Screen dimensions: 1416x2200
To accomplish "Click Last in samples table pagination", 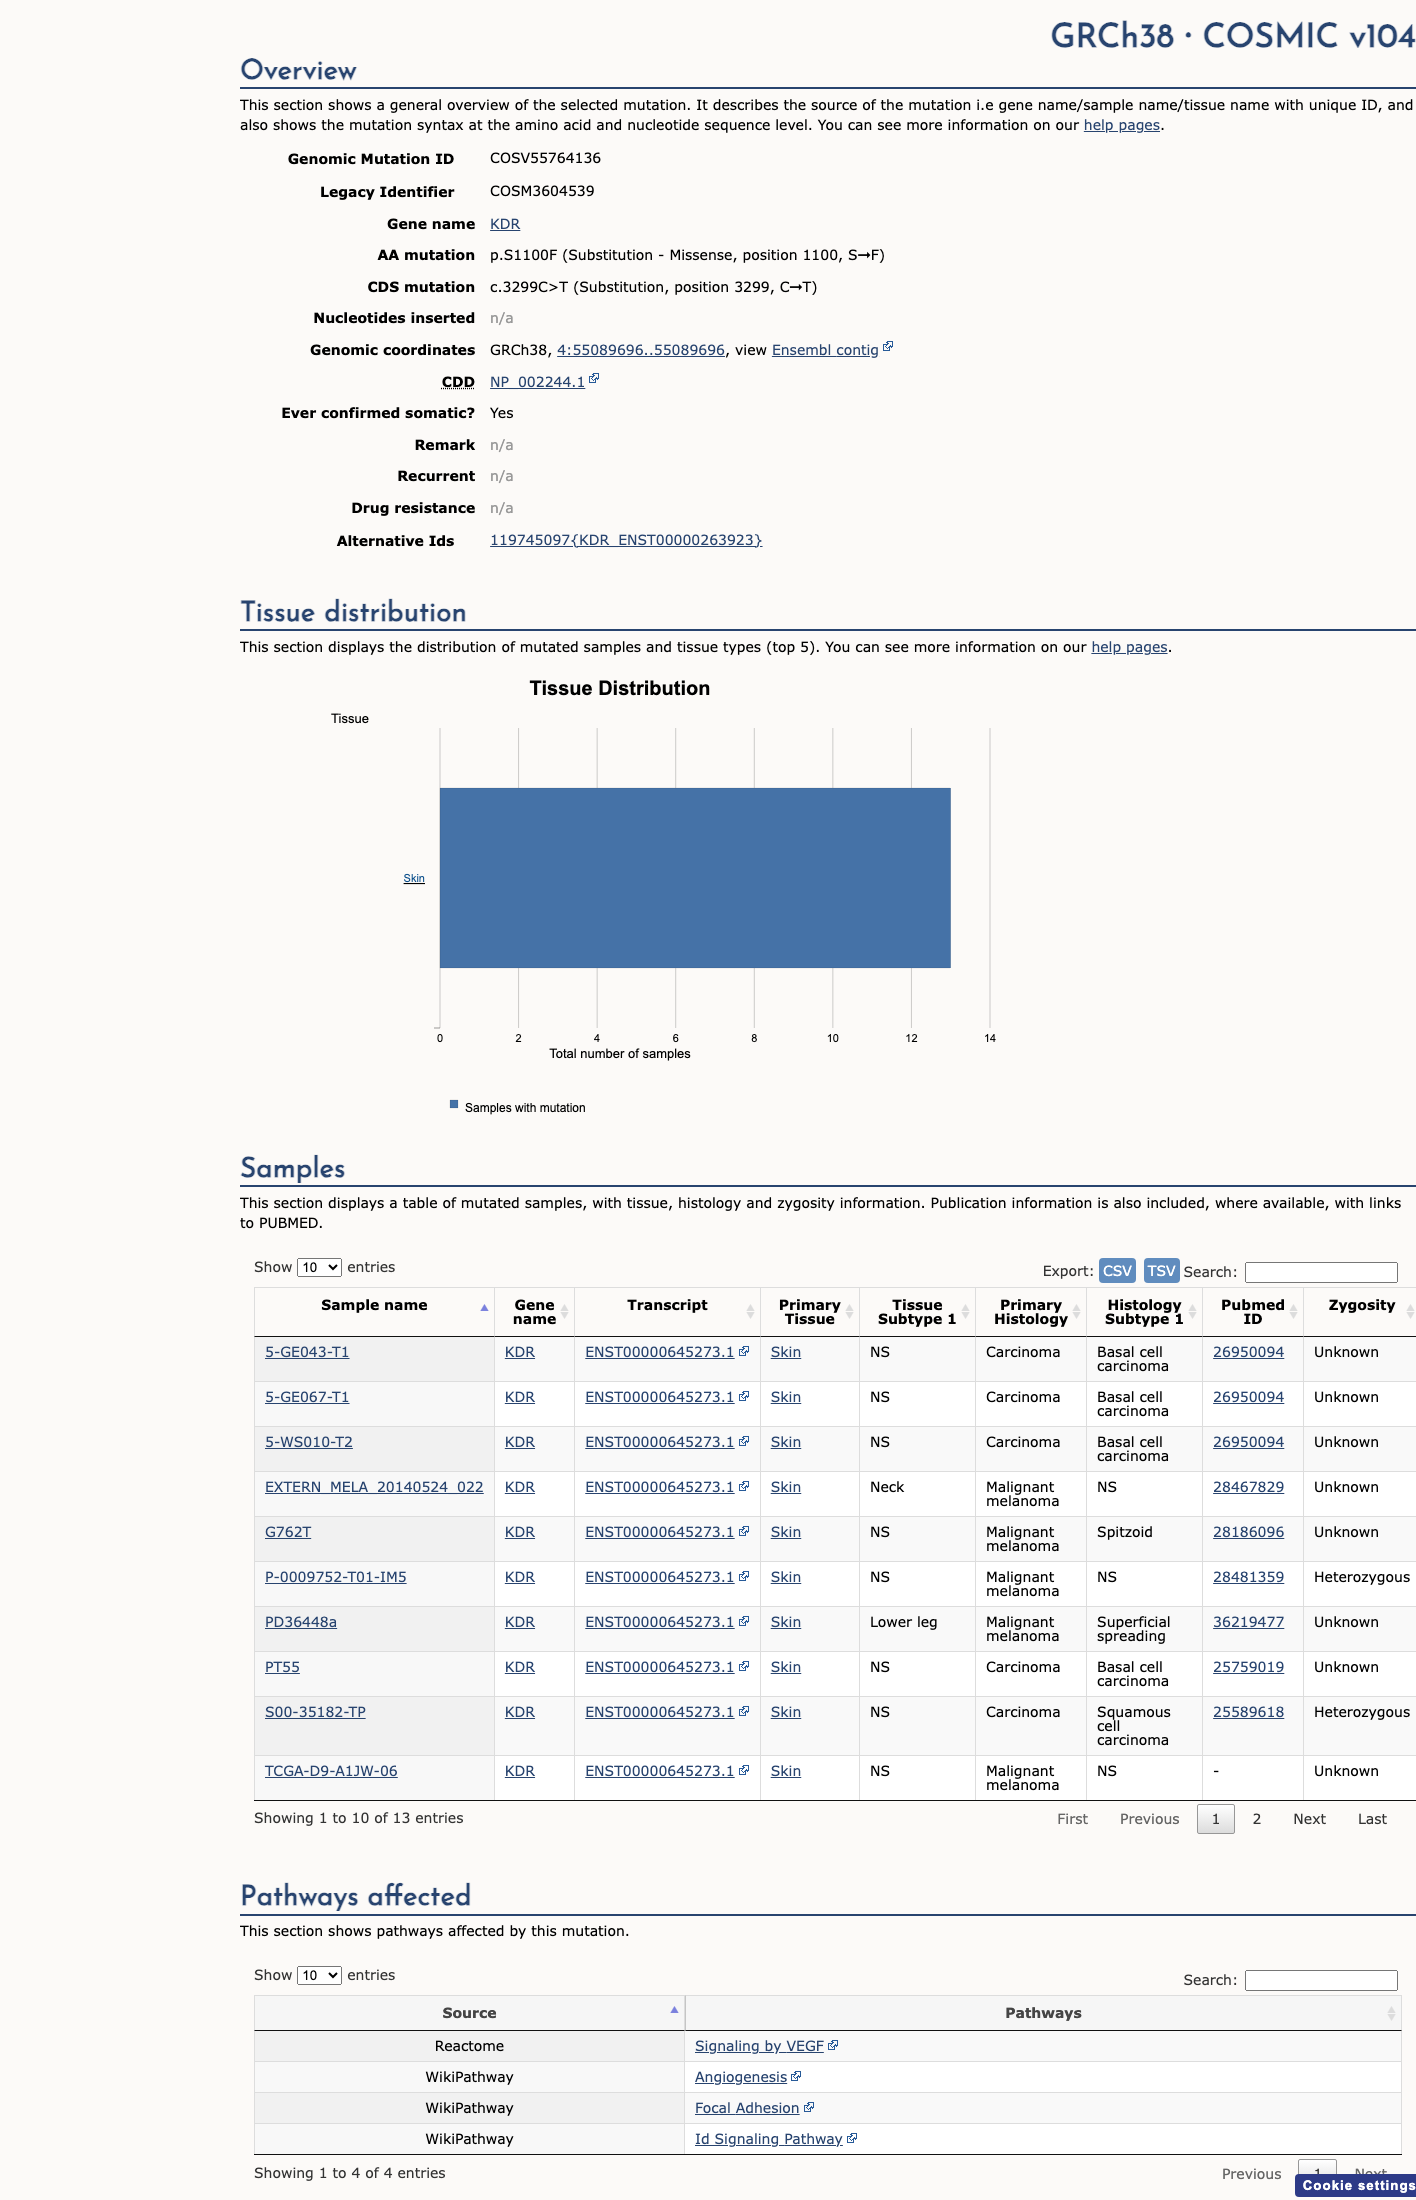I will [1372, 1819].
